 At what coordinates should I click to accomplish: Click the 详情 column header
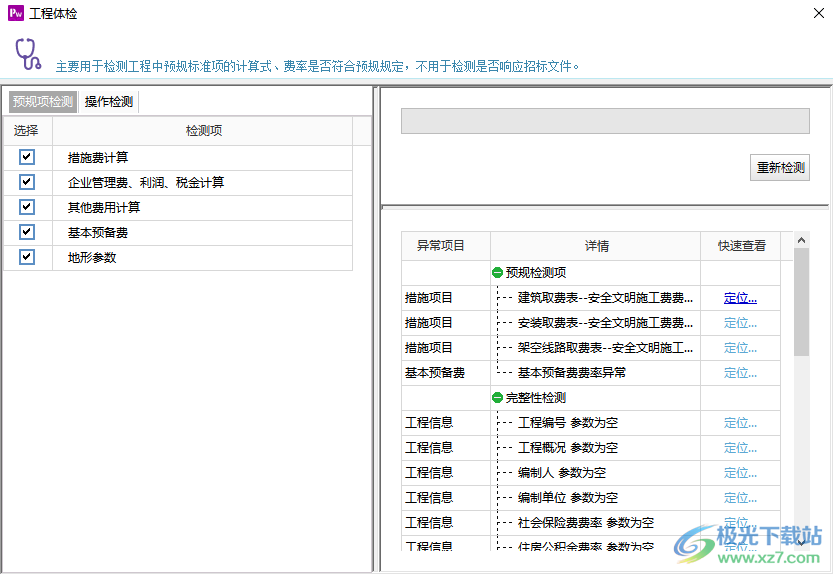coord(596,246)
